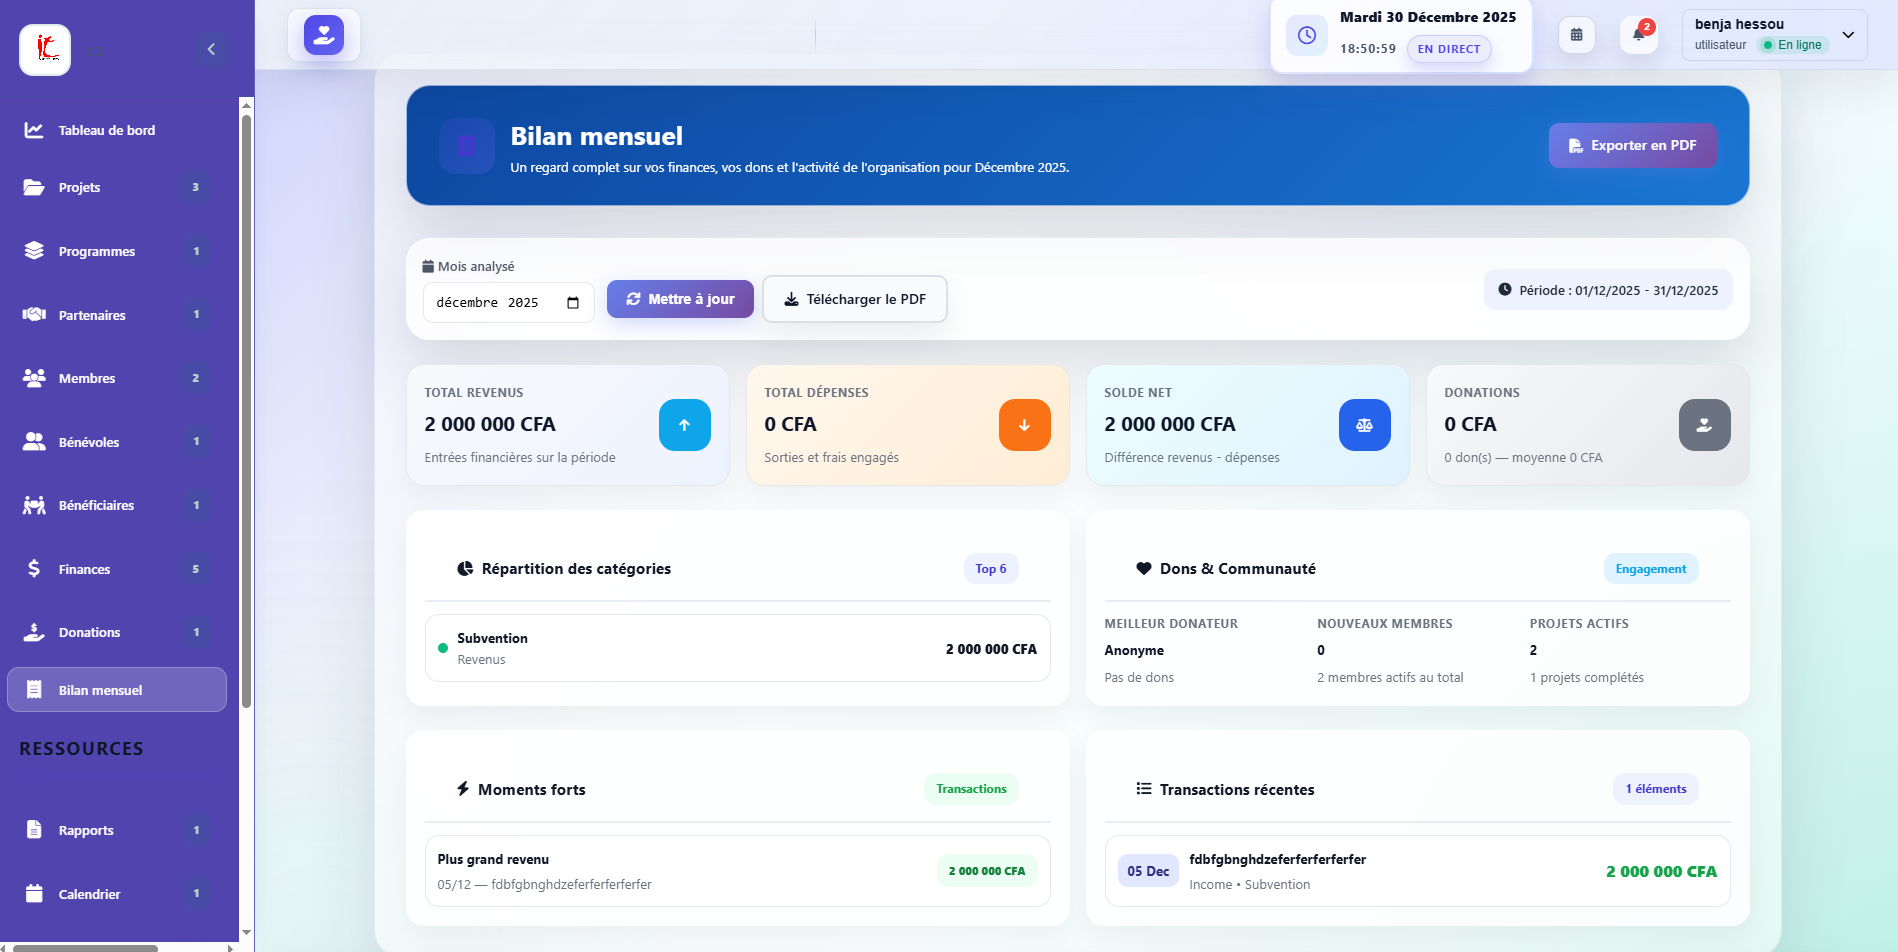Open the calendar icon in the header

1576,35
